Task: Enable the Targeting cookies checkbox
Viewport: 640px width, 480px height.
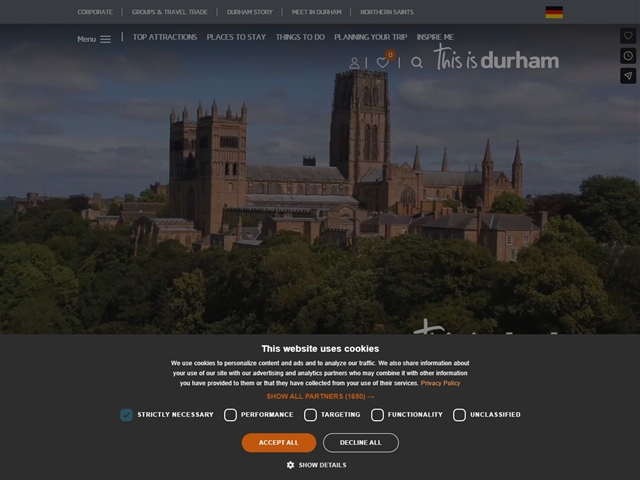Action: click(x=310, y=415)
